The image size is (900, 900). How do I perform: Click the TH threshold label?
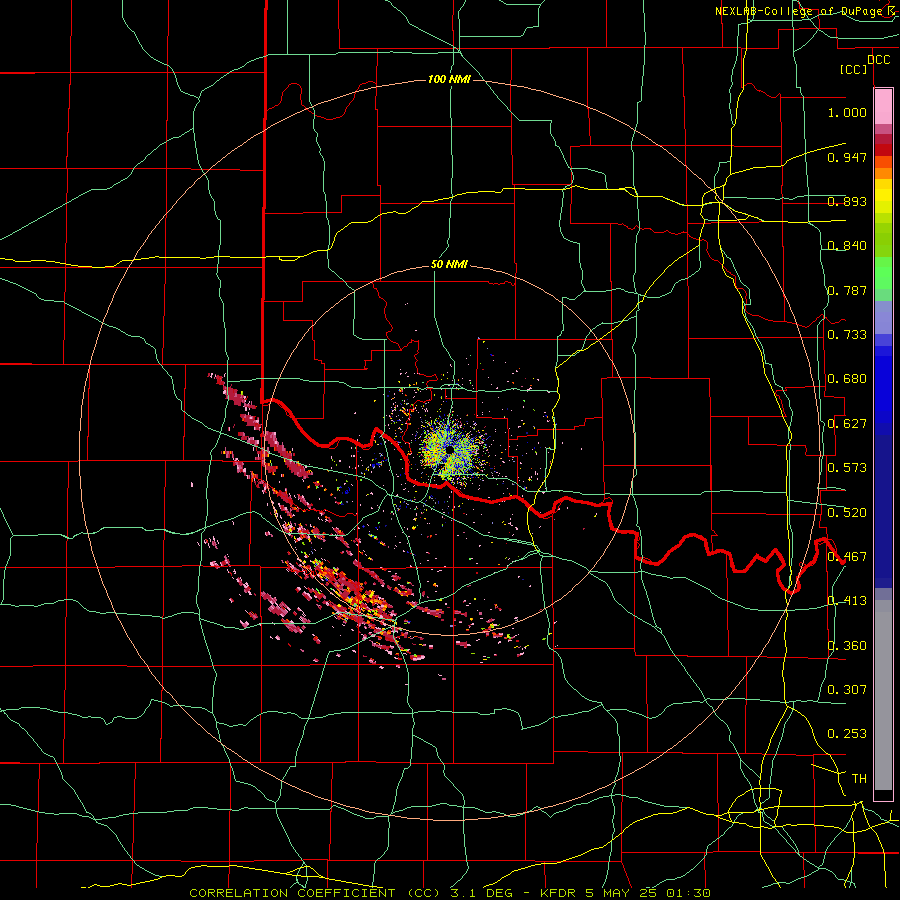[859, 779]
